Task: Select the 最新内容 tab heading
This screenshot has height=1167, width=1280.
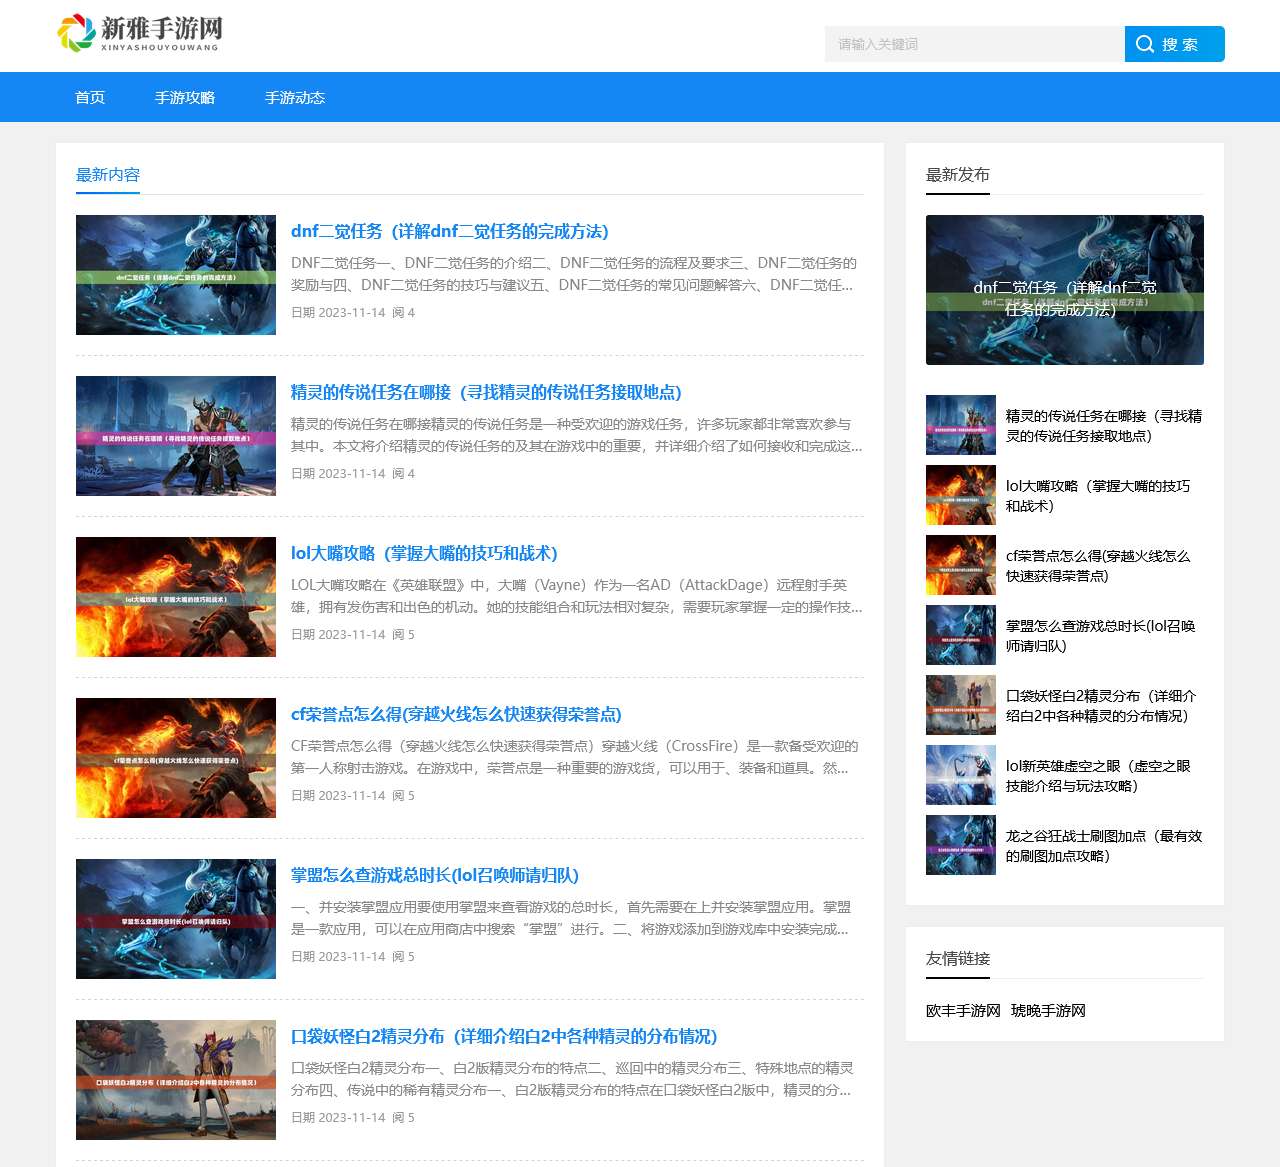Action: (x=108, y=175)
